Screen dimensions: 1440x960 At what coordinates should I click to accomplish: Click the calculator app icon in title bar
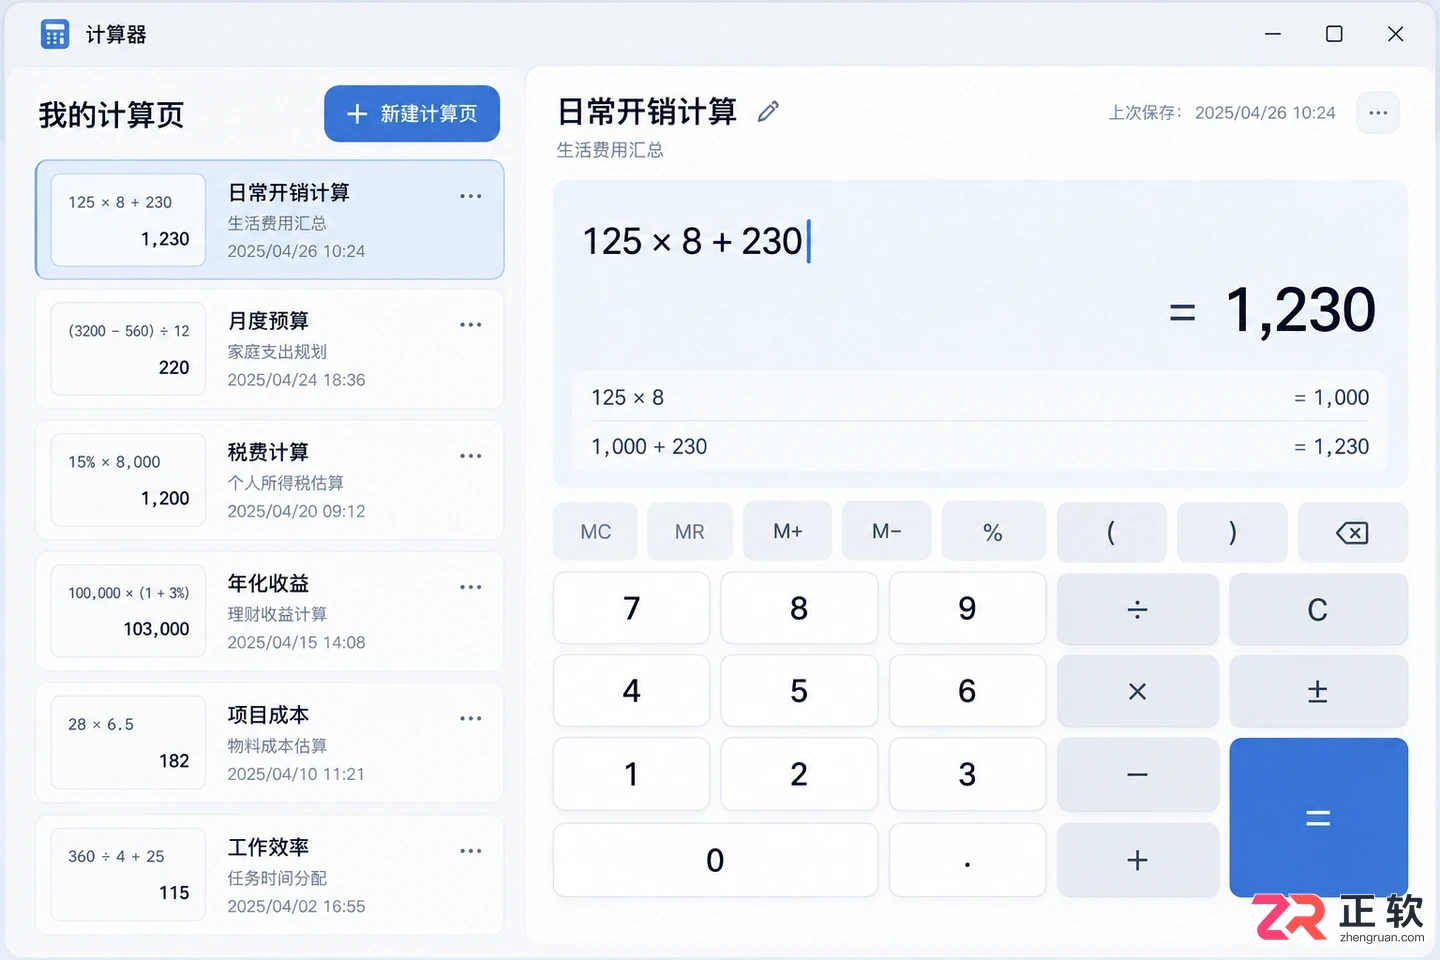click(55, 35)
